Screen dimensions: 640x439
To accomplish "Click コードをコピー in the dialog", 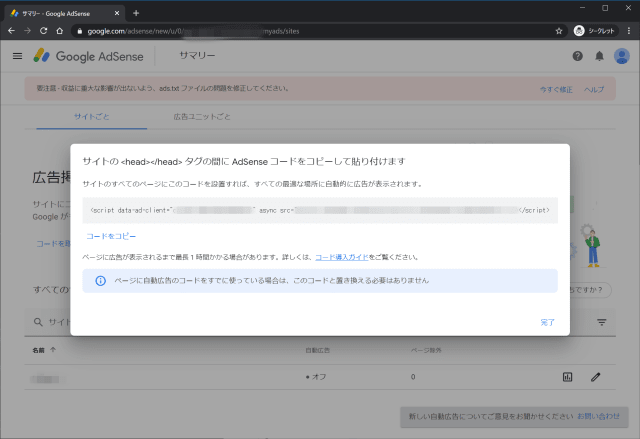I will tap(111, 236).
